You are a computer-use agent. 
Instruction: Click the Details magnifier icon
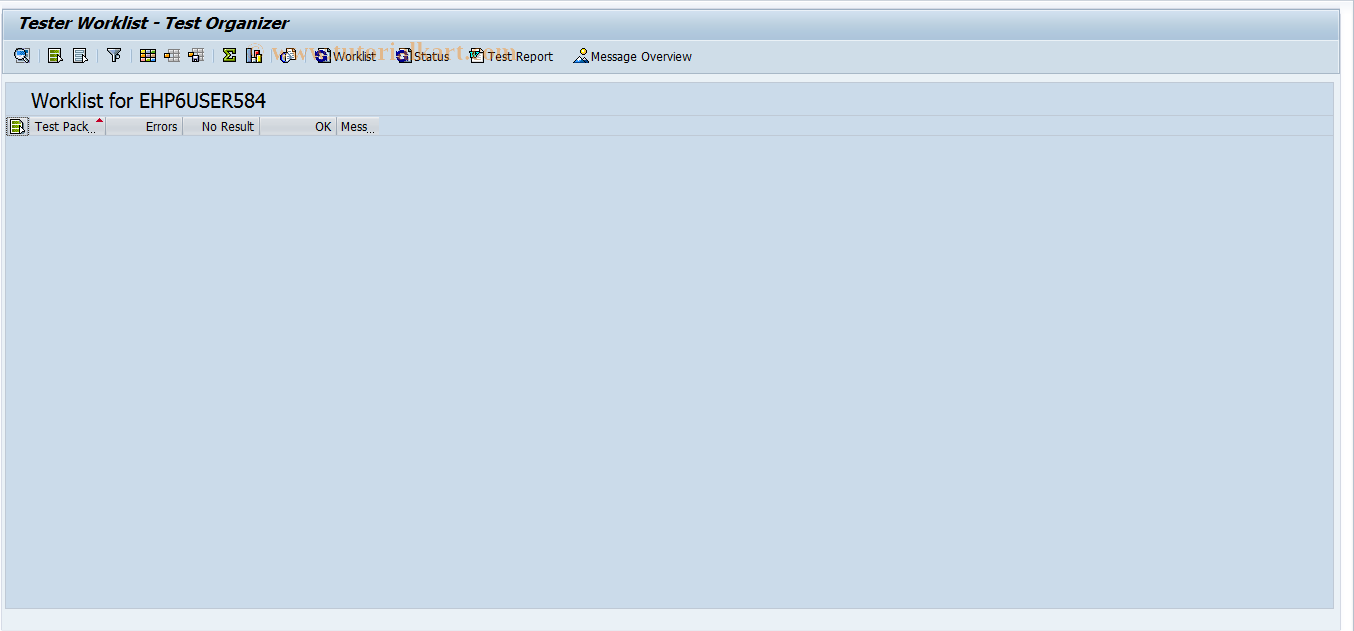click(x=21, y=56)
